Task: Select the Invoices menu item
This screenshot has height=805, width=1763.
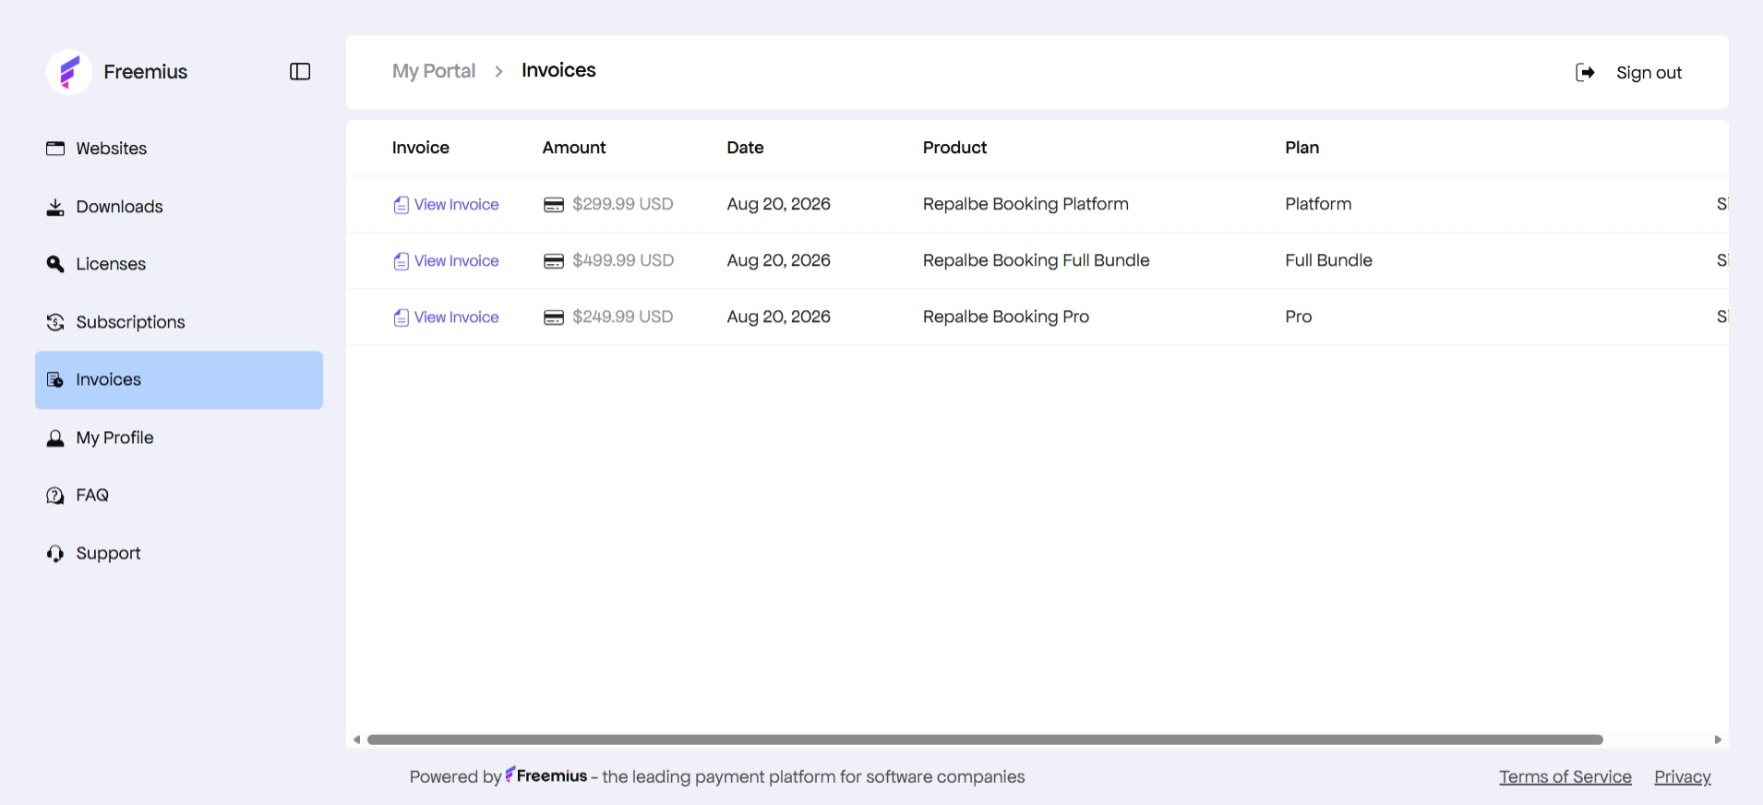Action: 179,380
